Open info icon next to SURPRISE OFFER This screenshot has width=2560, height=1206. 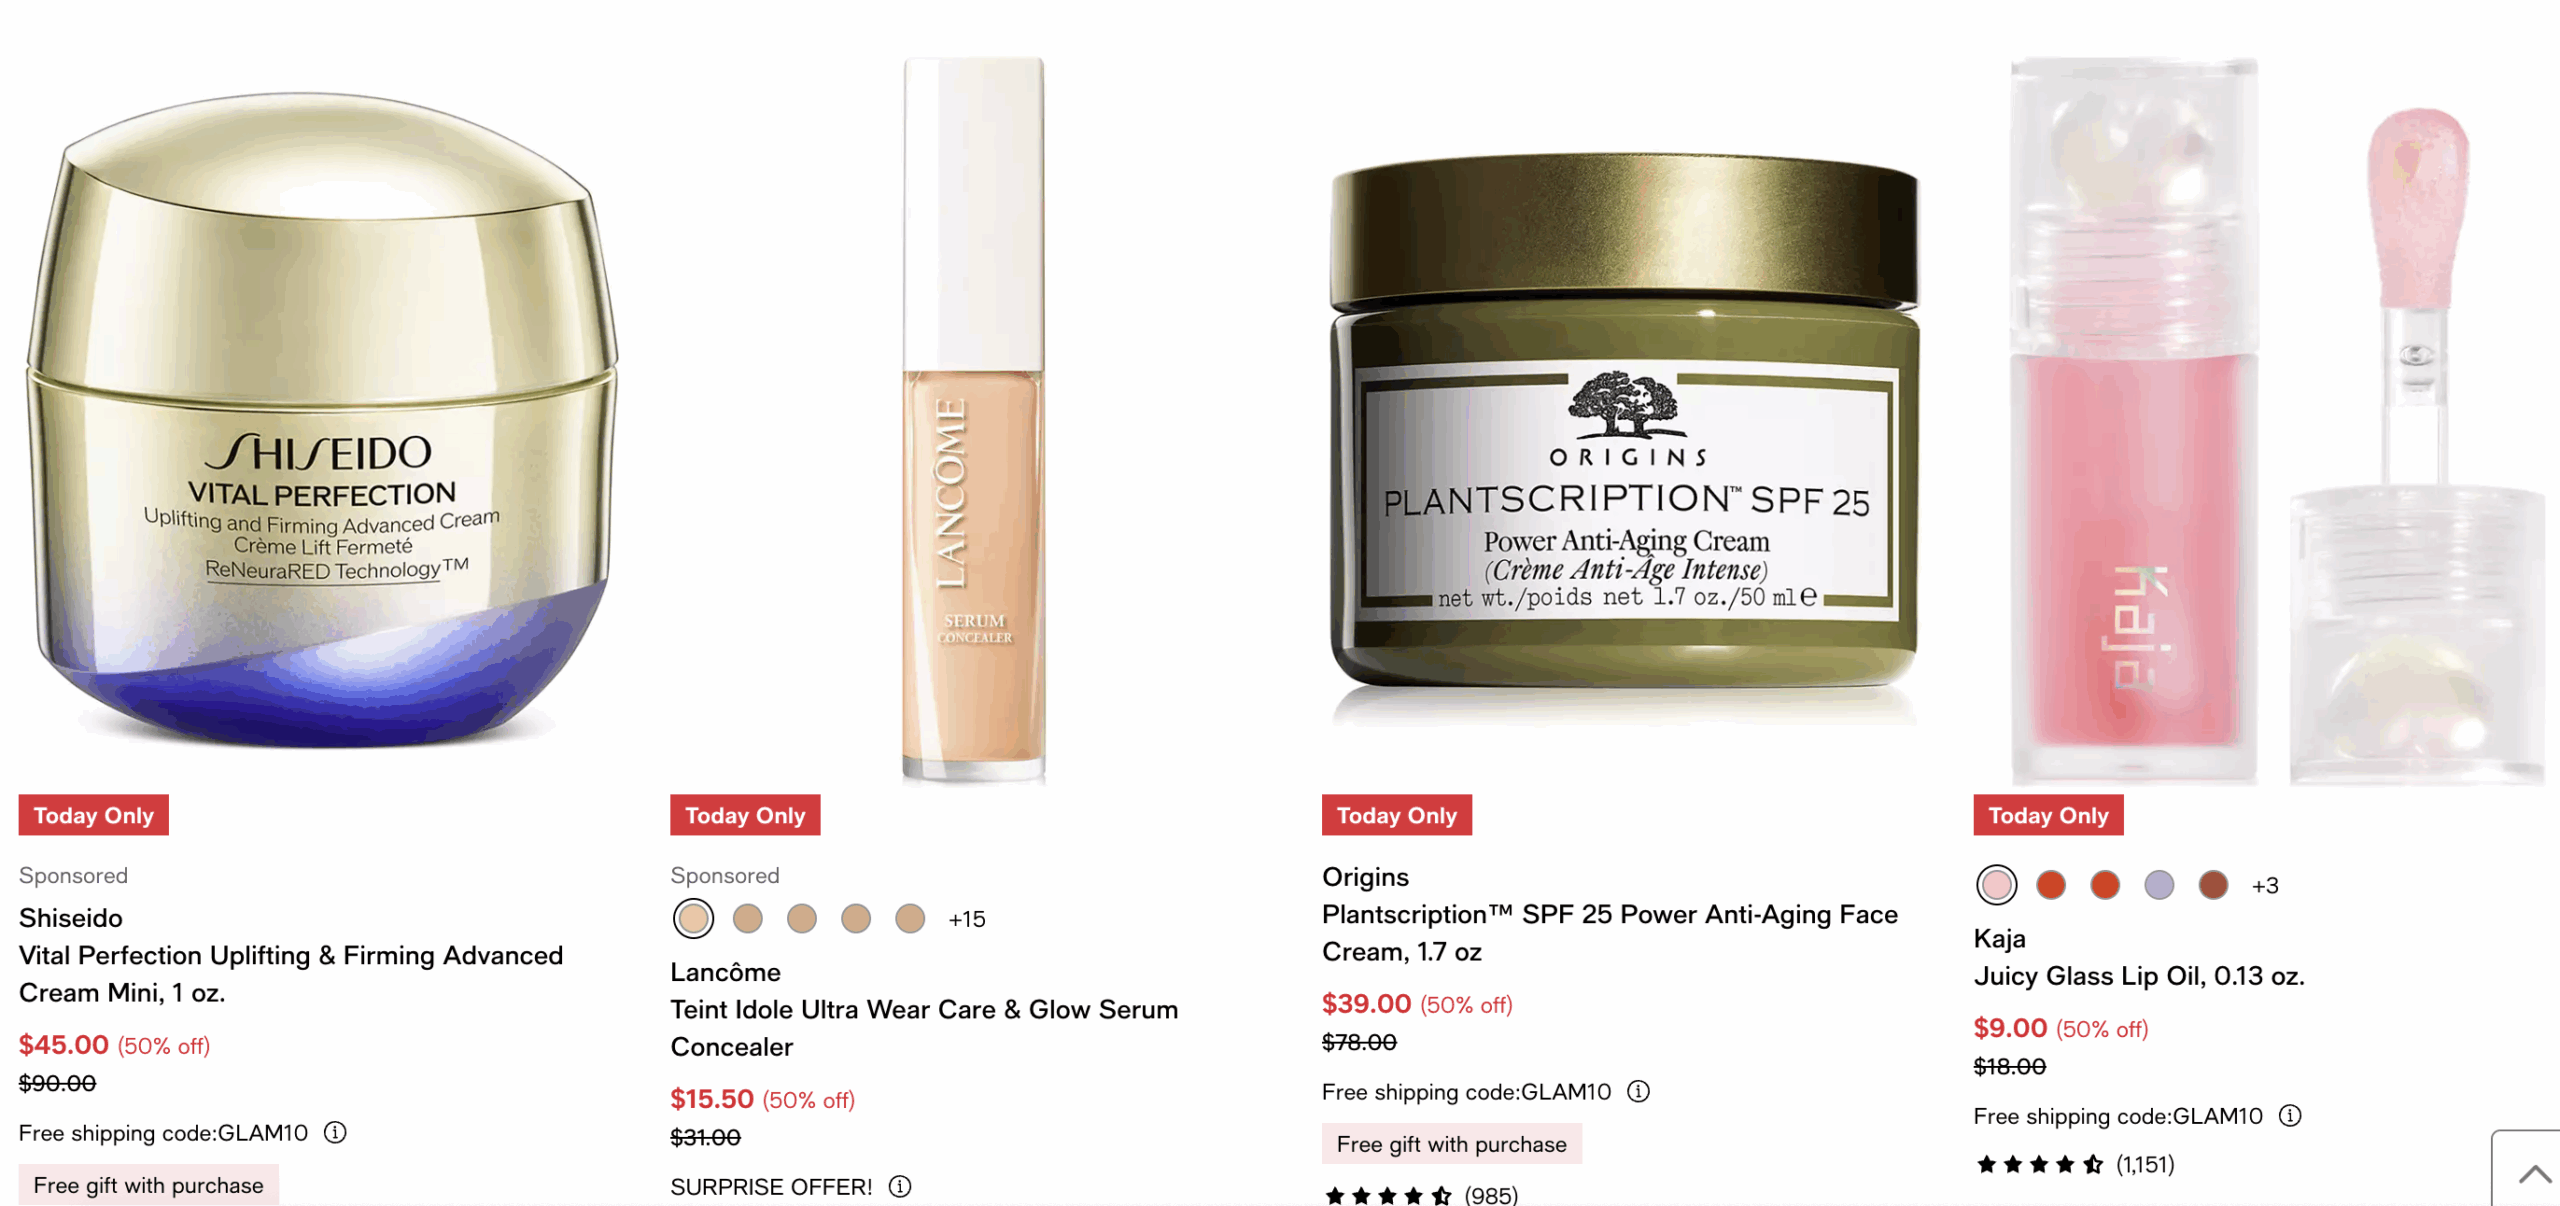(900, 1186)
